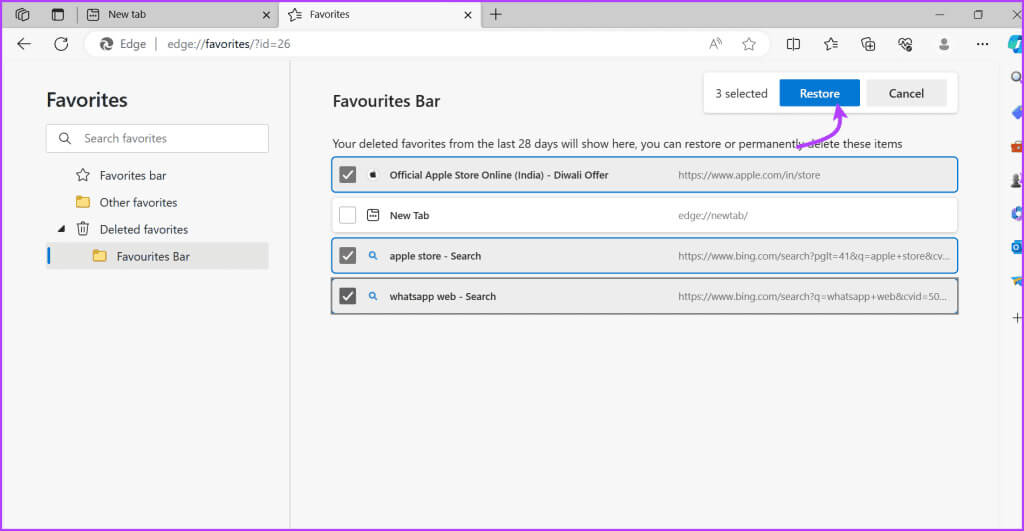Viewport: 1024px width, 531px height.
Task: Click the add to favorites star icon
Action: coord(748,44)
